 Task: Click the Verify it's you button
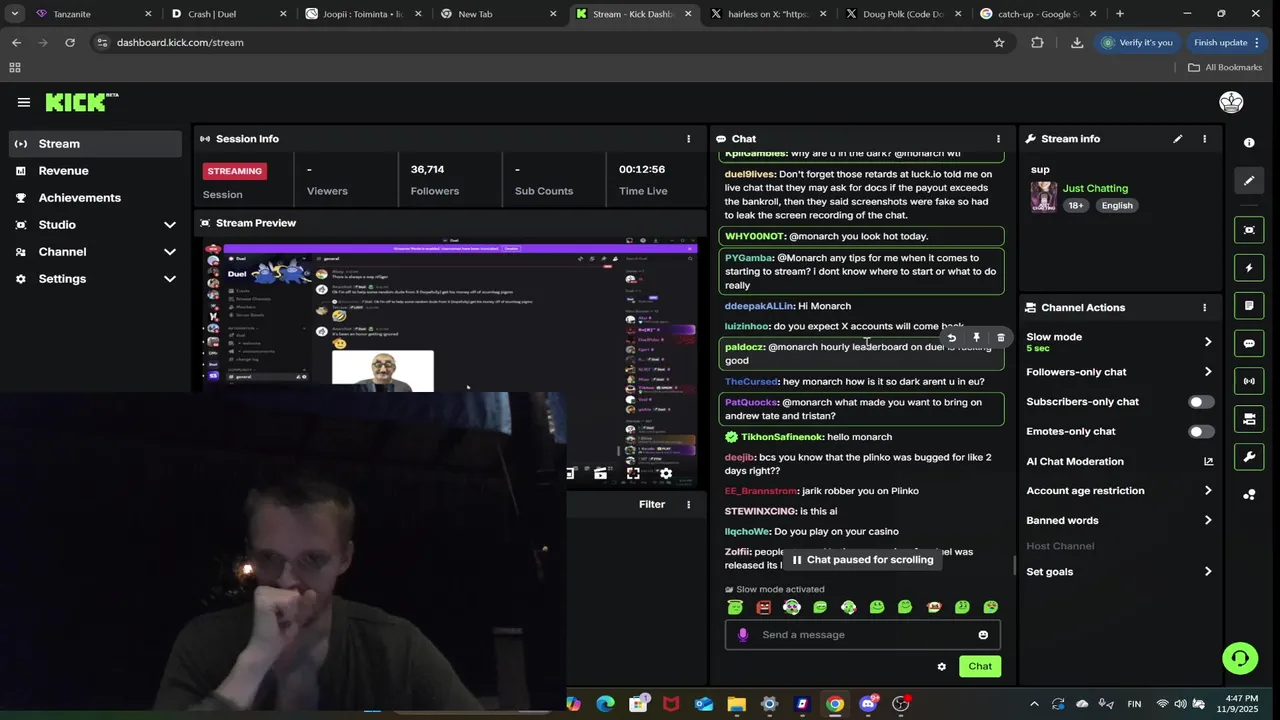[1136, 43]
